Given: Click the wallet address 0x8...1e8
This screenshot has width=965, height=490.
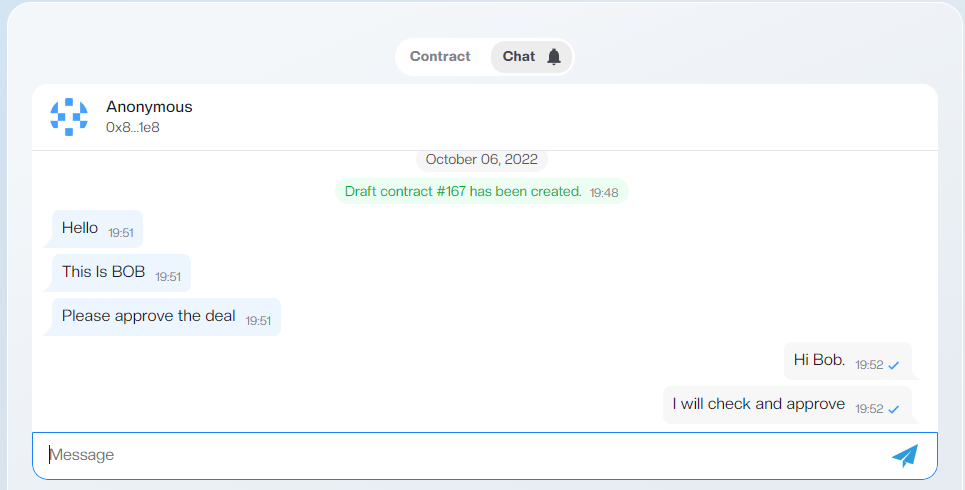Looking at the screenshot, I should [132, 127].
